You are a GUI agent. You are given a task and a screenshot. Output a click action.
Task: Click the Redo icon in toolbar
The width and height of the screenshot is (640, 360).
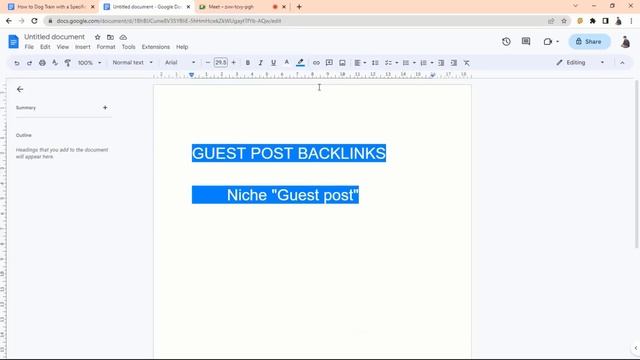pos(29,63)
